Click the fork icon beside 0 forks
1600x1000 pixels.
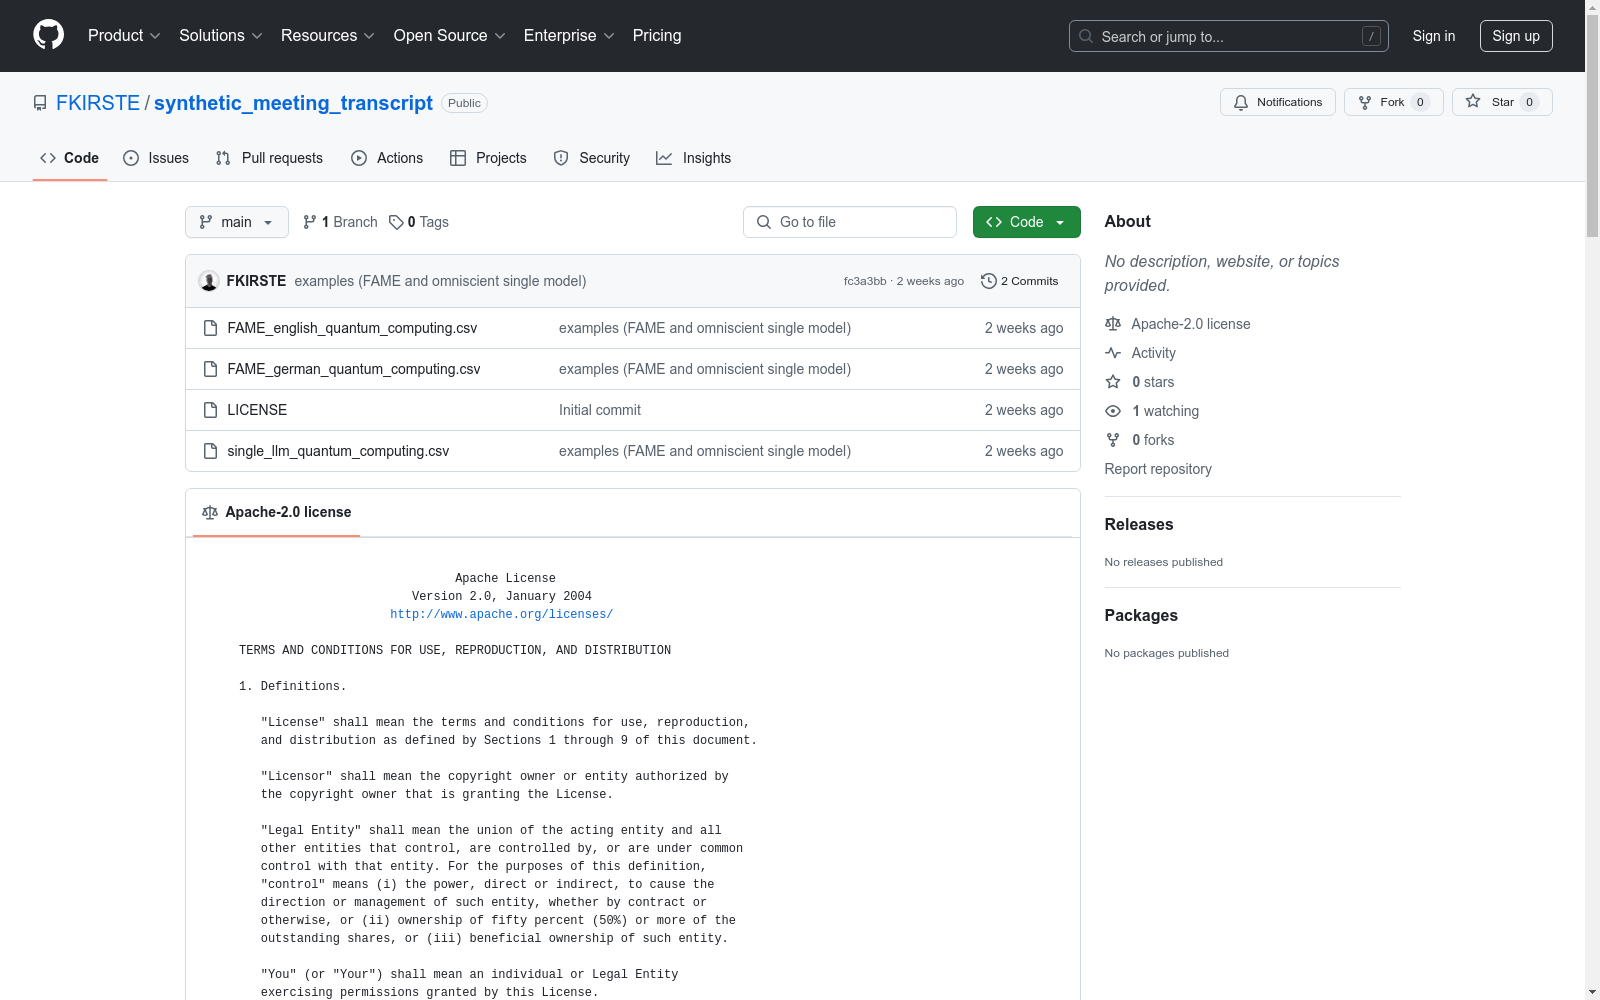click(x=1113, y=440)
